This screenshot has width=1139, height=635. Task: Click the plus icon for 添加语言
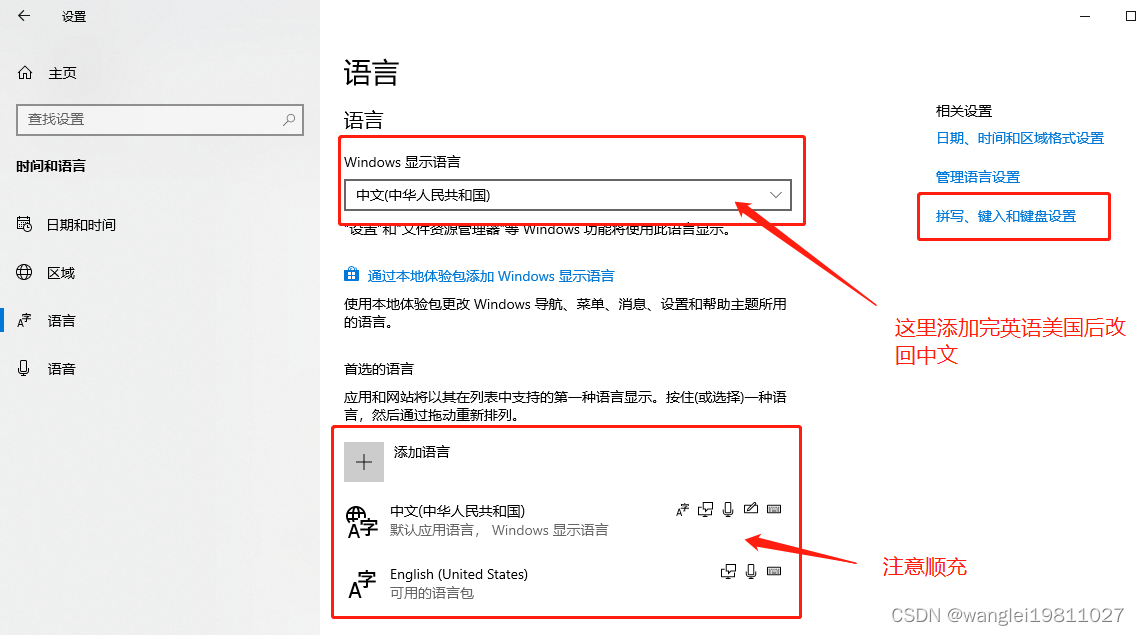pyautogui.click(x=364, y=462)
